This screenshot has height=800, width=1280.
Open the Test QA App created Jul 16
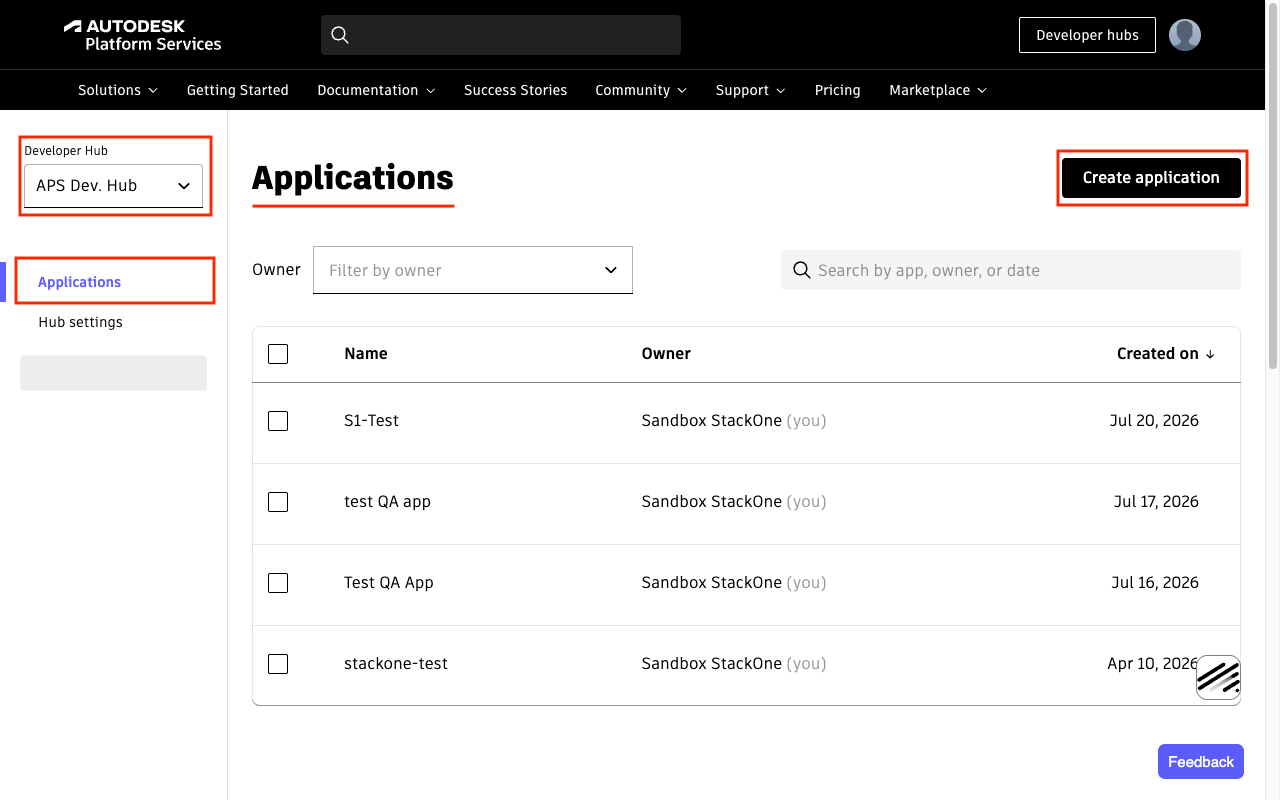[x=389, y=583]
